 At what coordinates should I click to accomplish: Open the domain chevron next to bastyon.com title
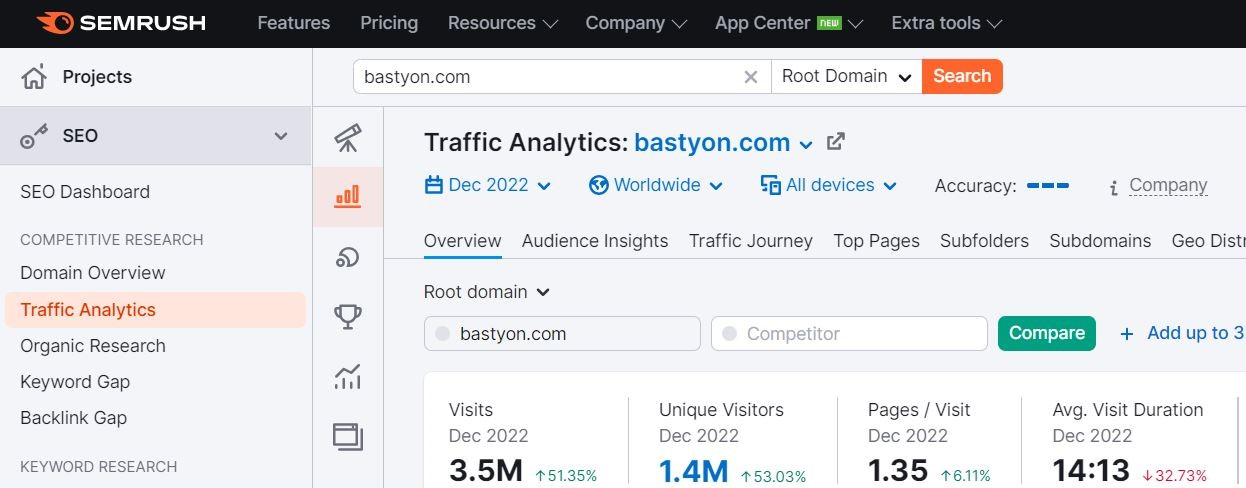(x=806, y=144)
